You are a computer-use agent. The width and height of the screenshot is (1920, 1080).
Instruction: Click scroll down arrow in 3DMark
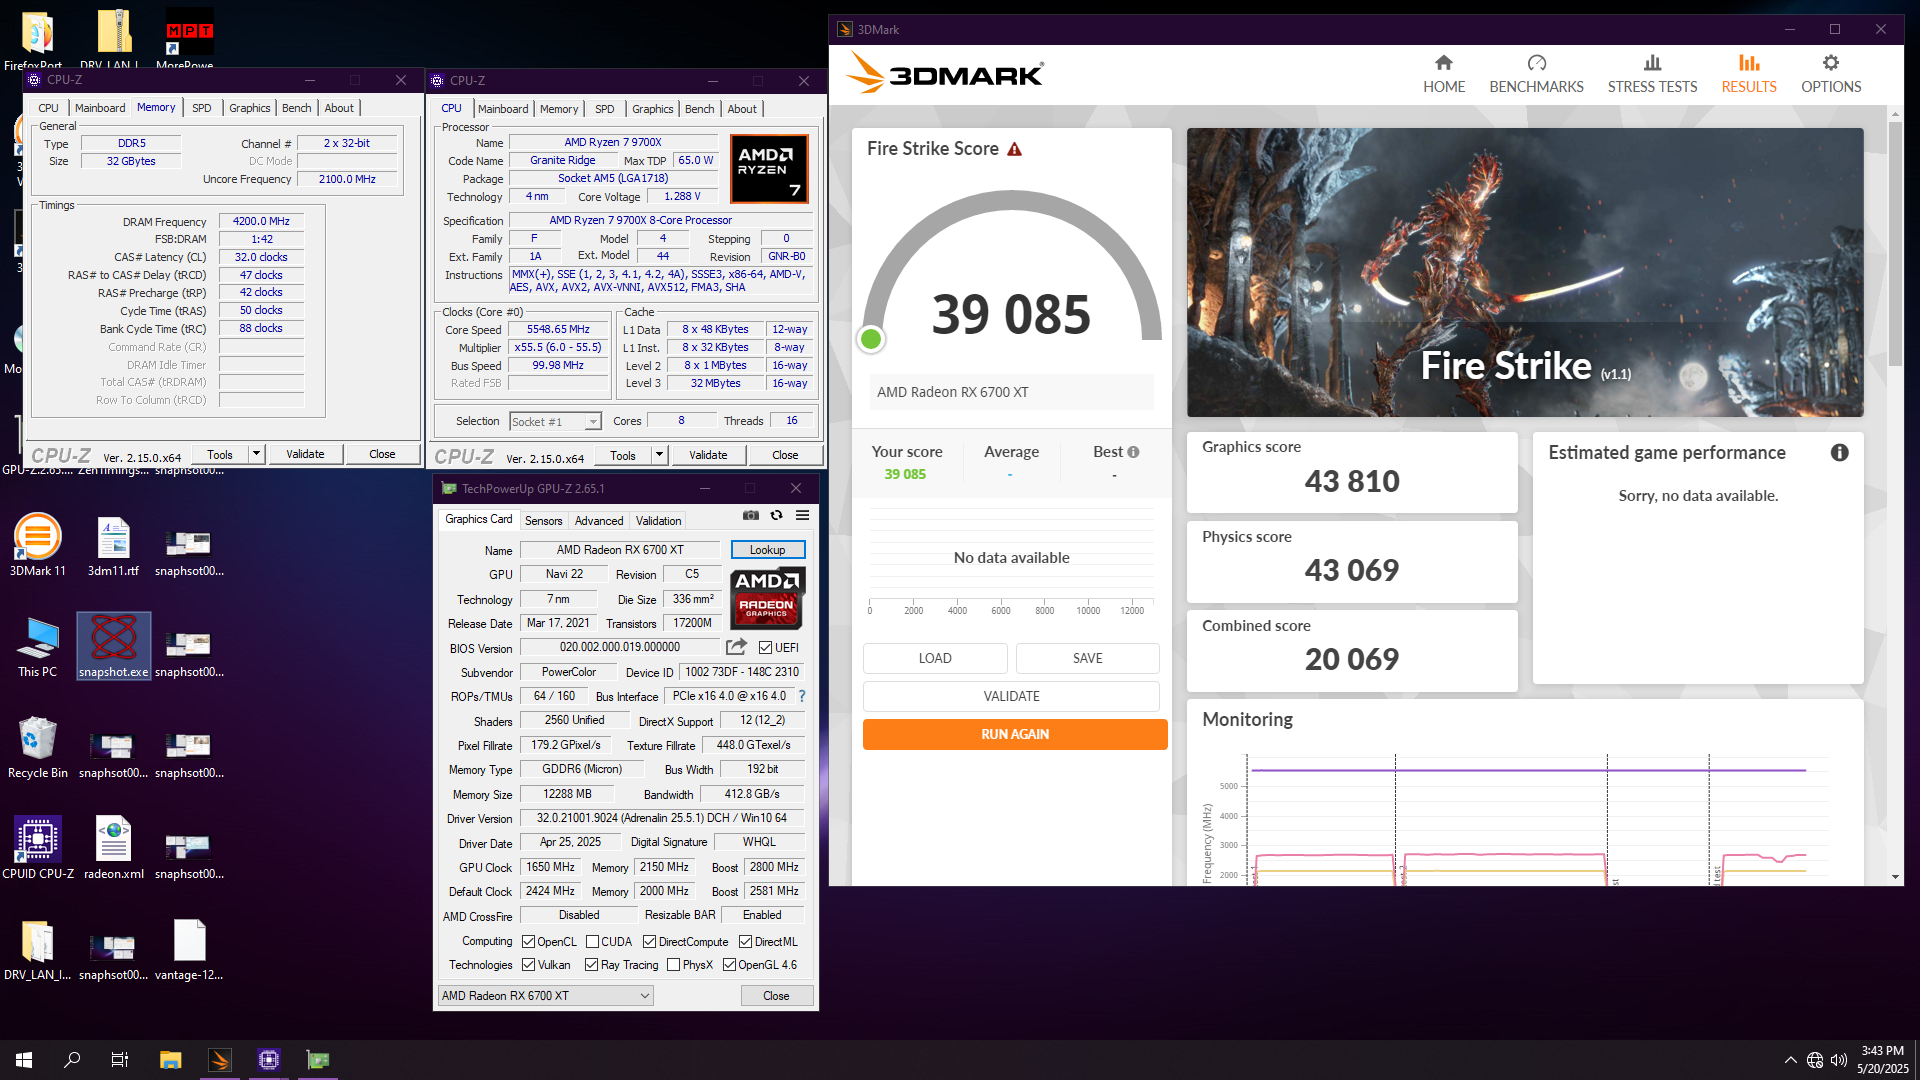(1895, 877)
